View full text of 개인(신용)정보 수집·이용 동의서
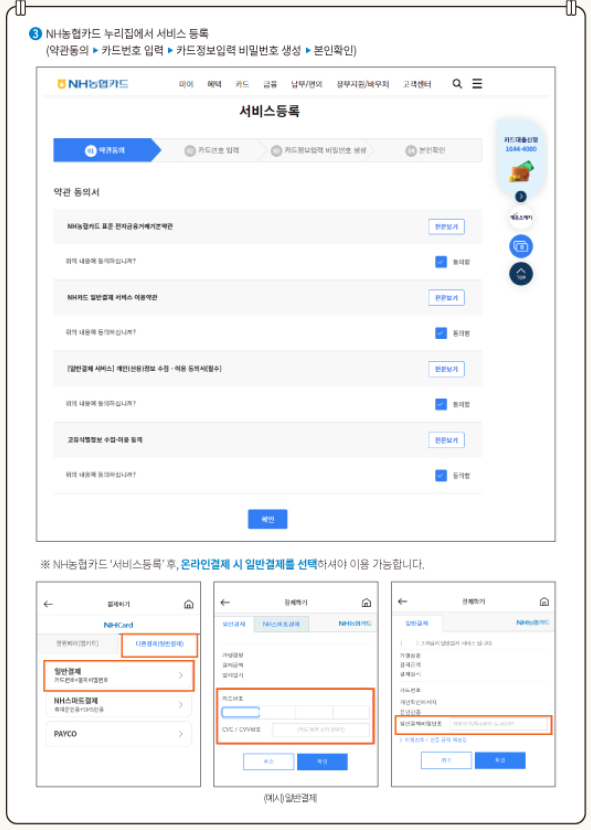591x830 pixels. pos(446,369)
